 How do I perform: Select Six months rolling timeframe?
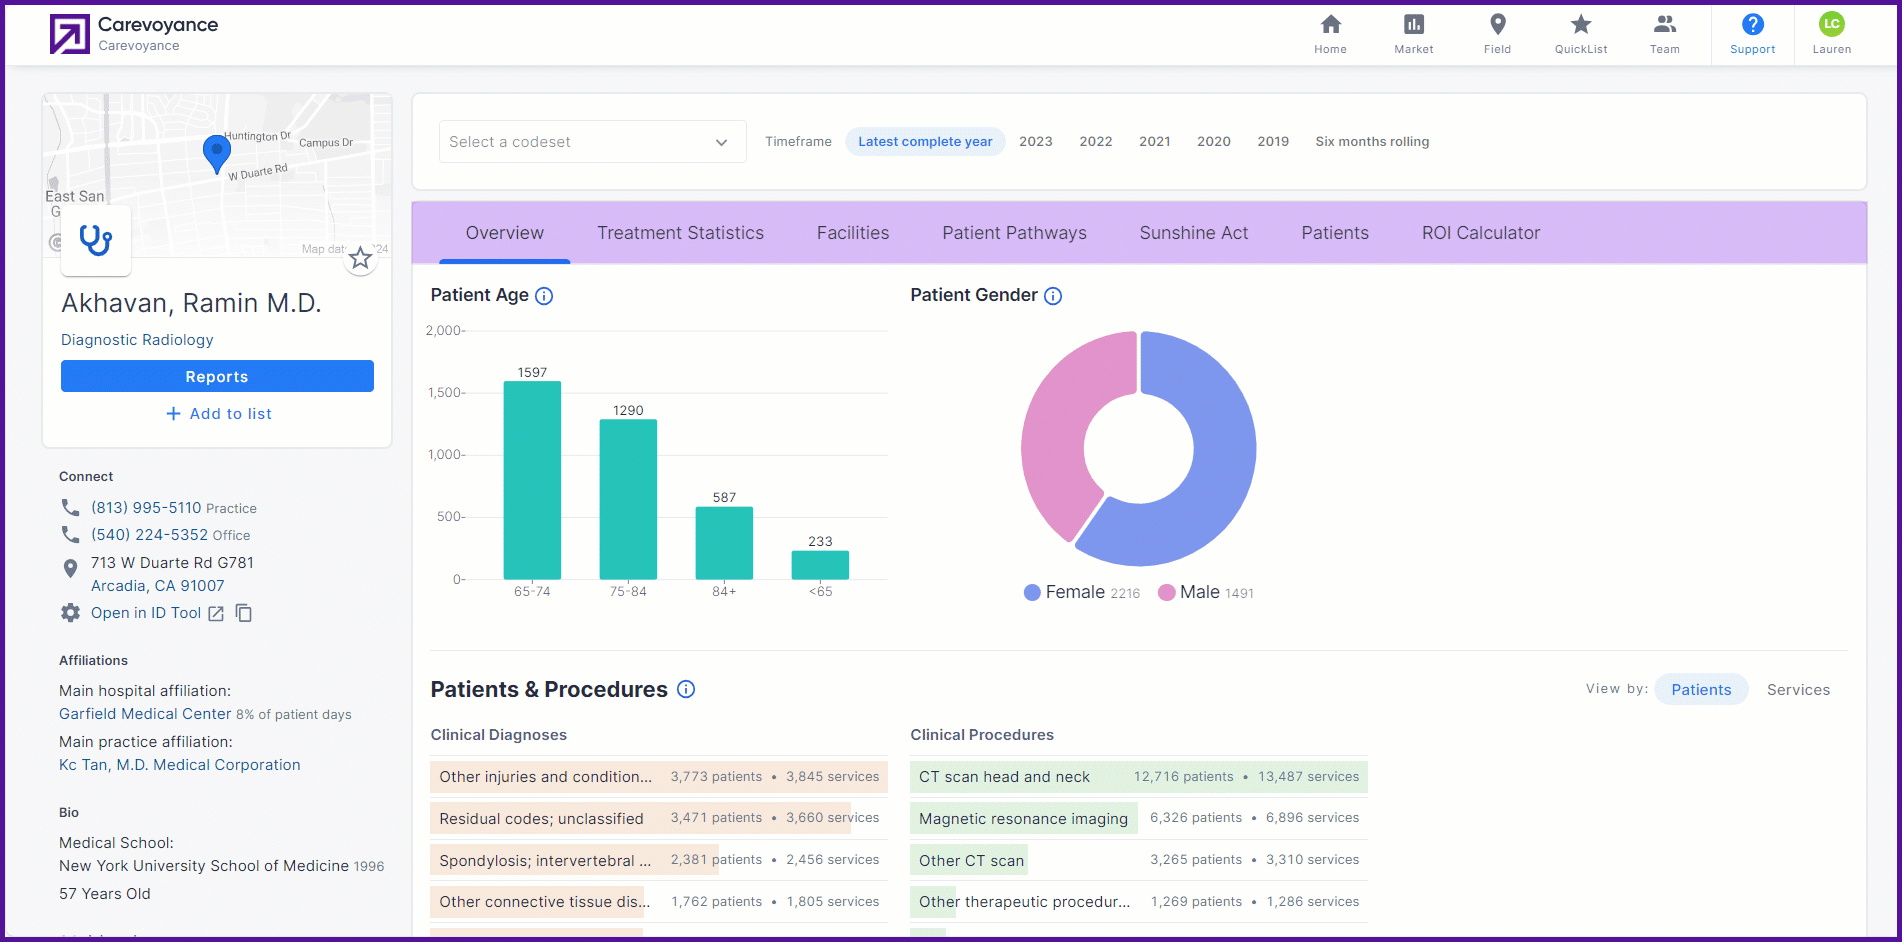1372,142
